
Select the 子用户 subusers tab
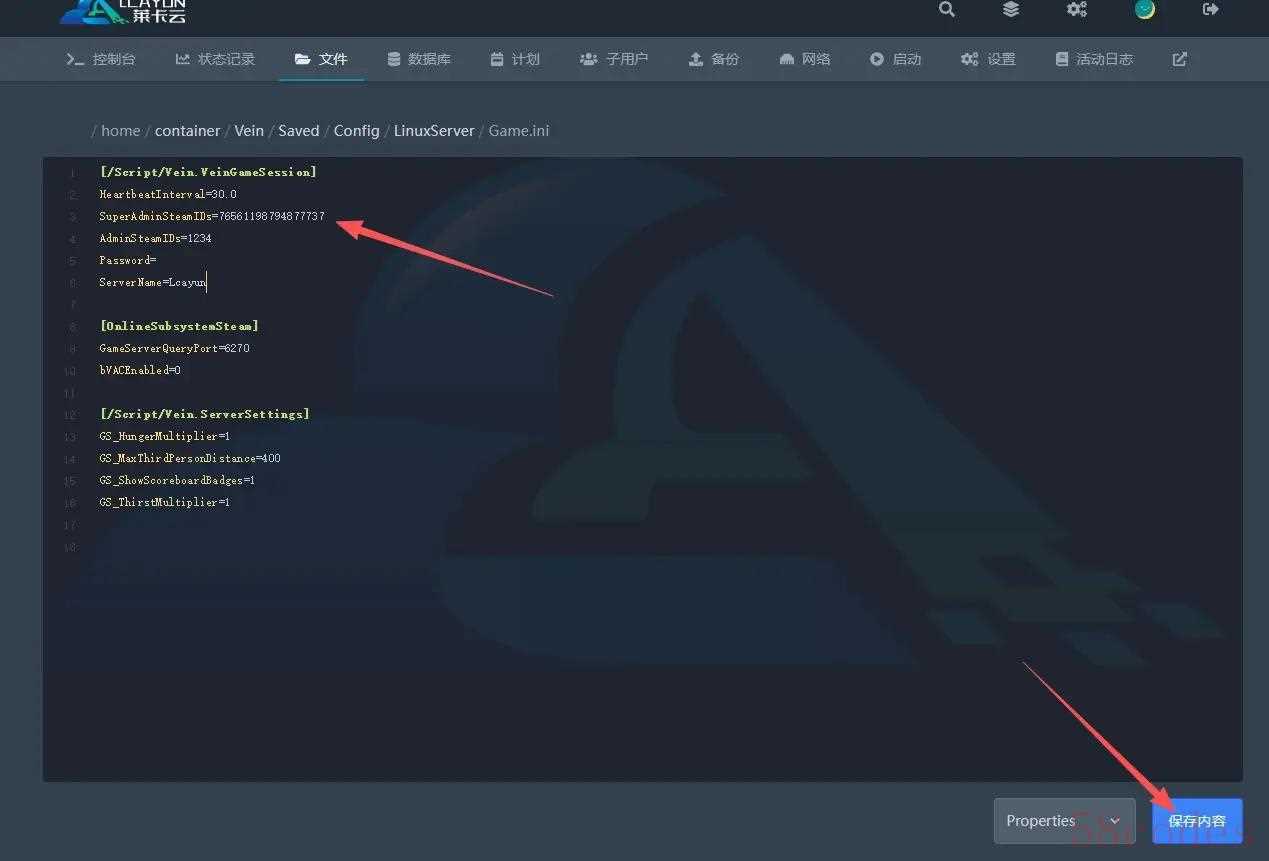coord(614,59)
